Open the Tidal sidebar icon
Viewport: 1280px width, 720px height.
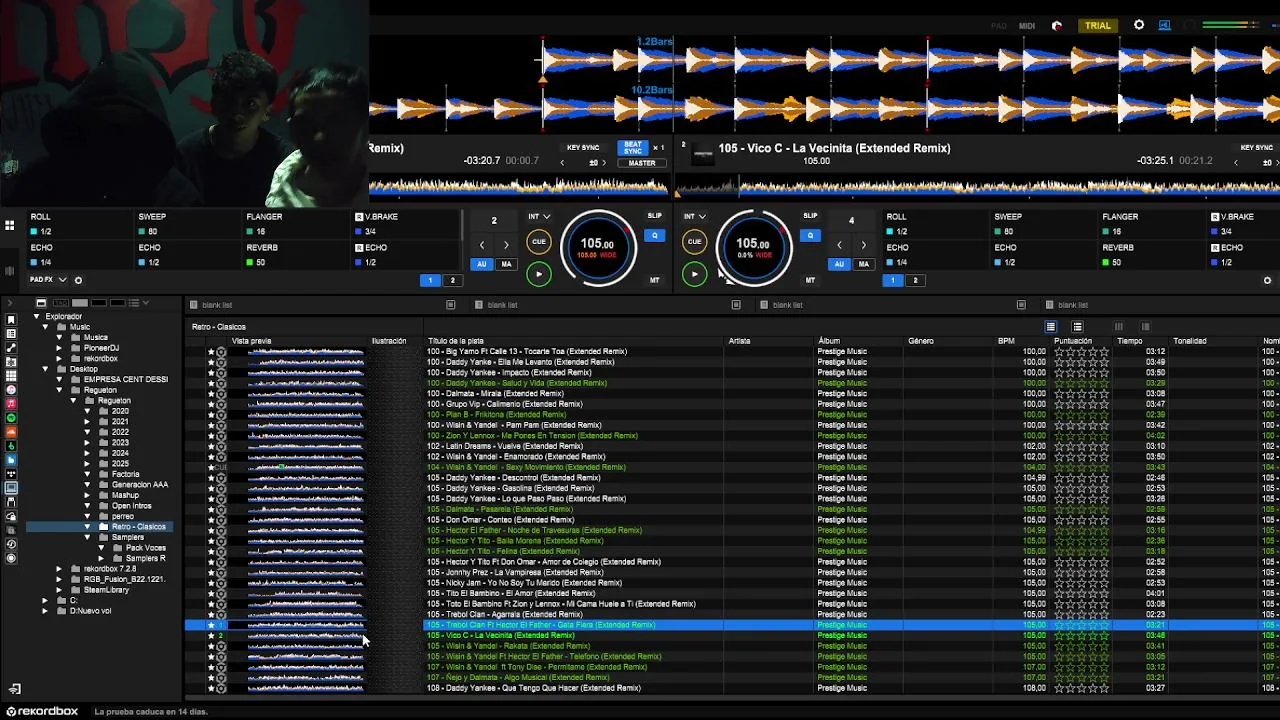(11, 474)
